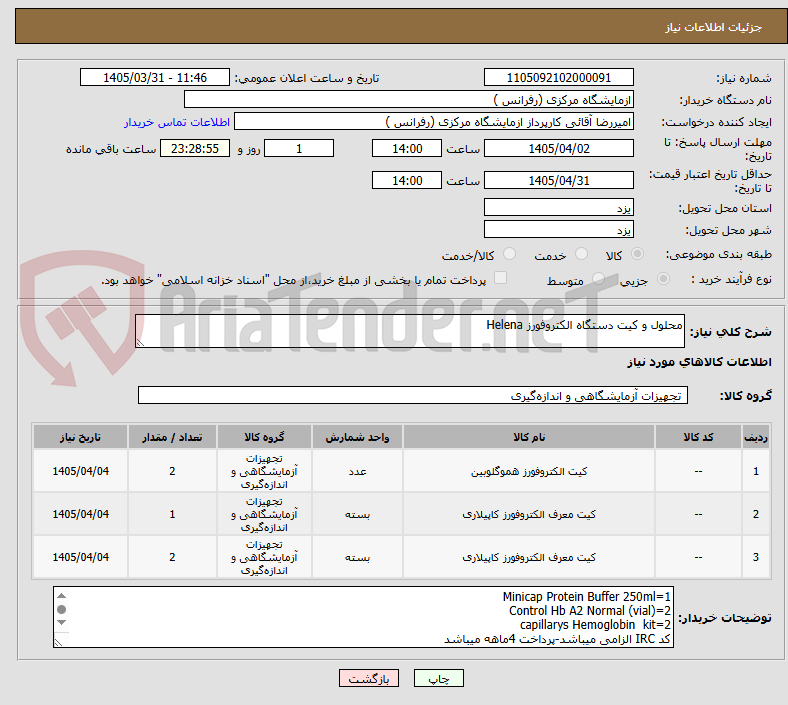Click the گروه کالا column header
Viewport: 788px width, 705px height.
coord(264,437)
